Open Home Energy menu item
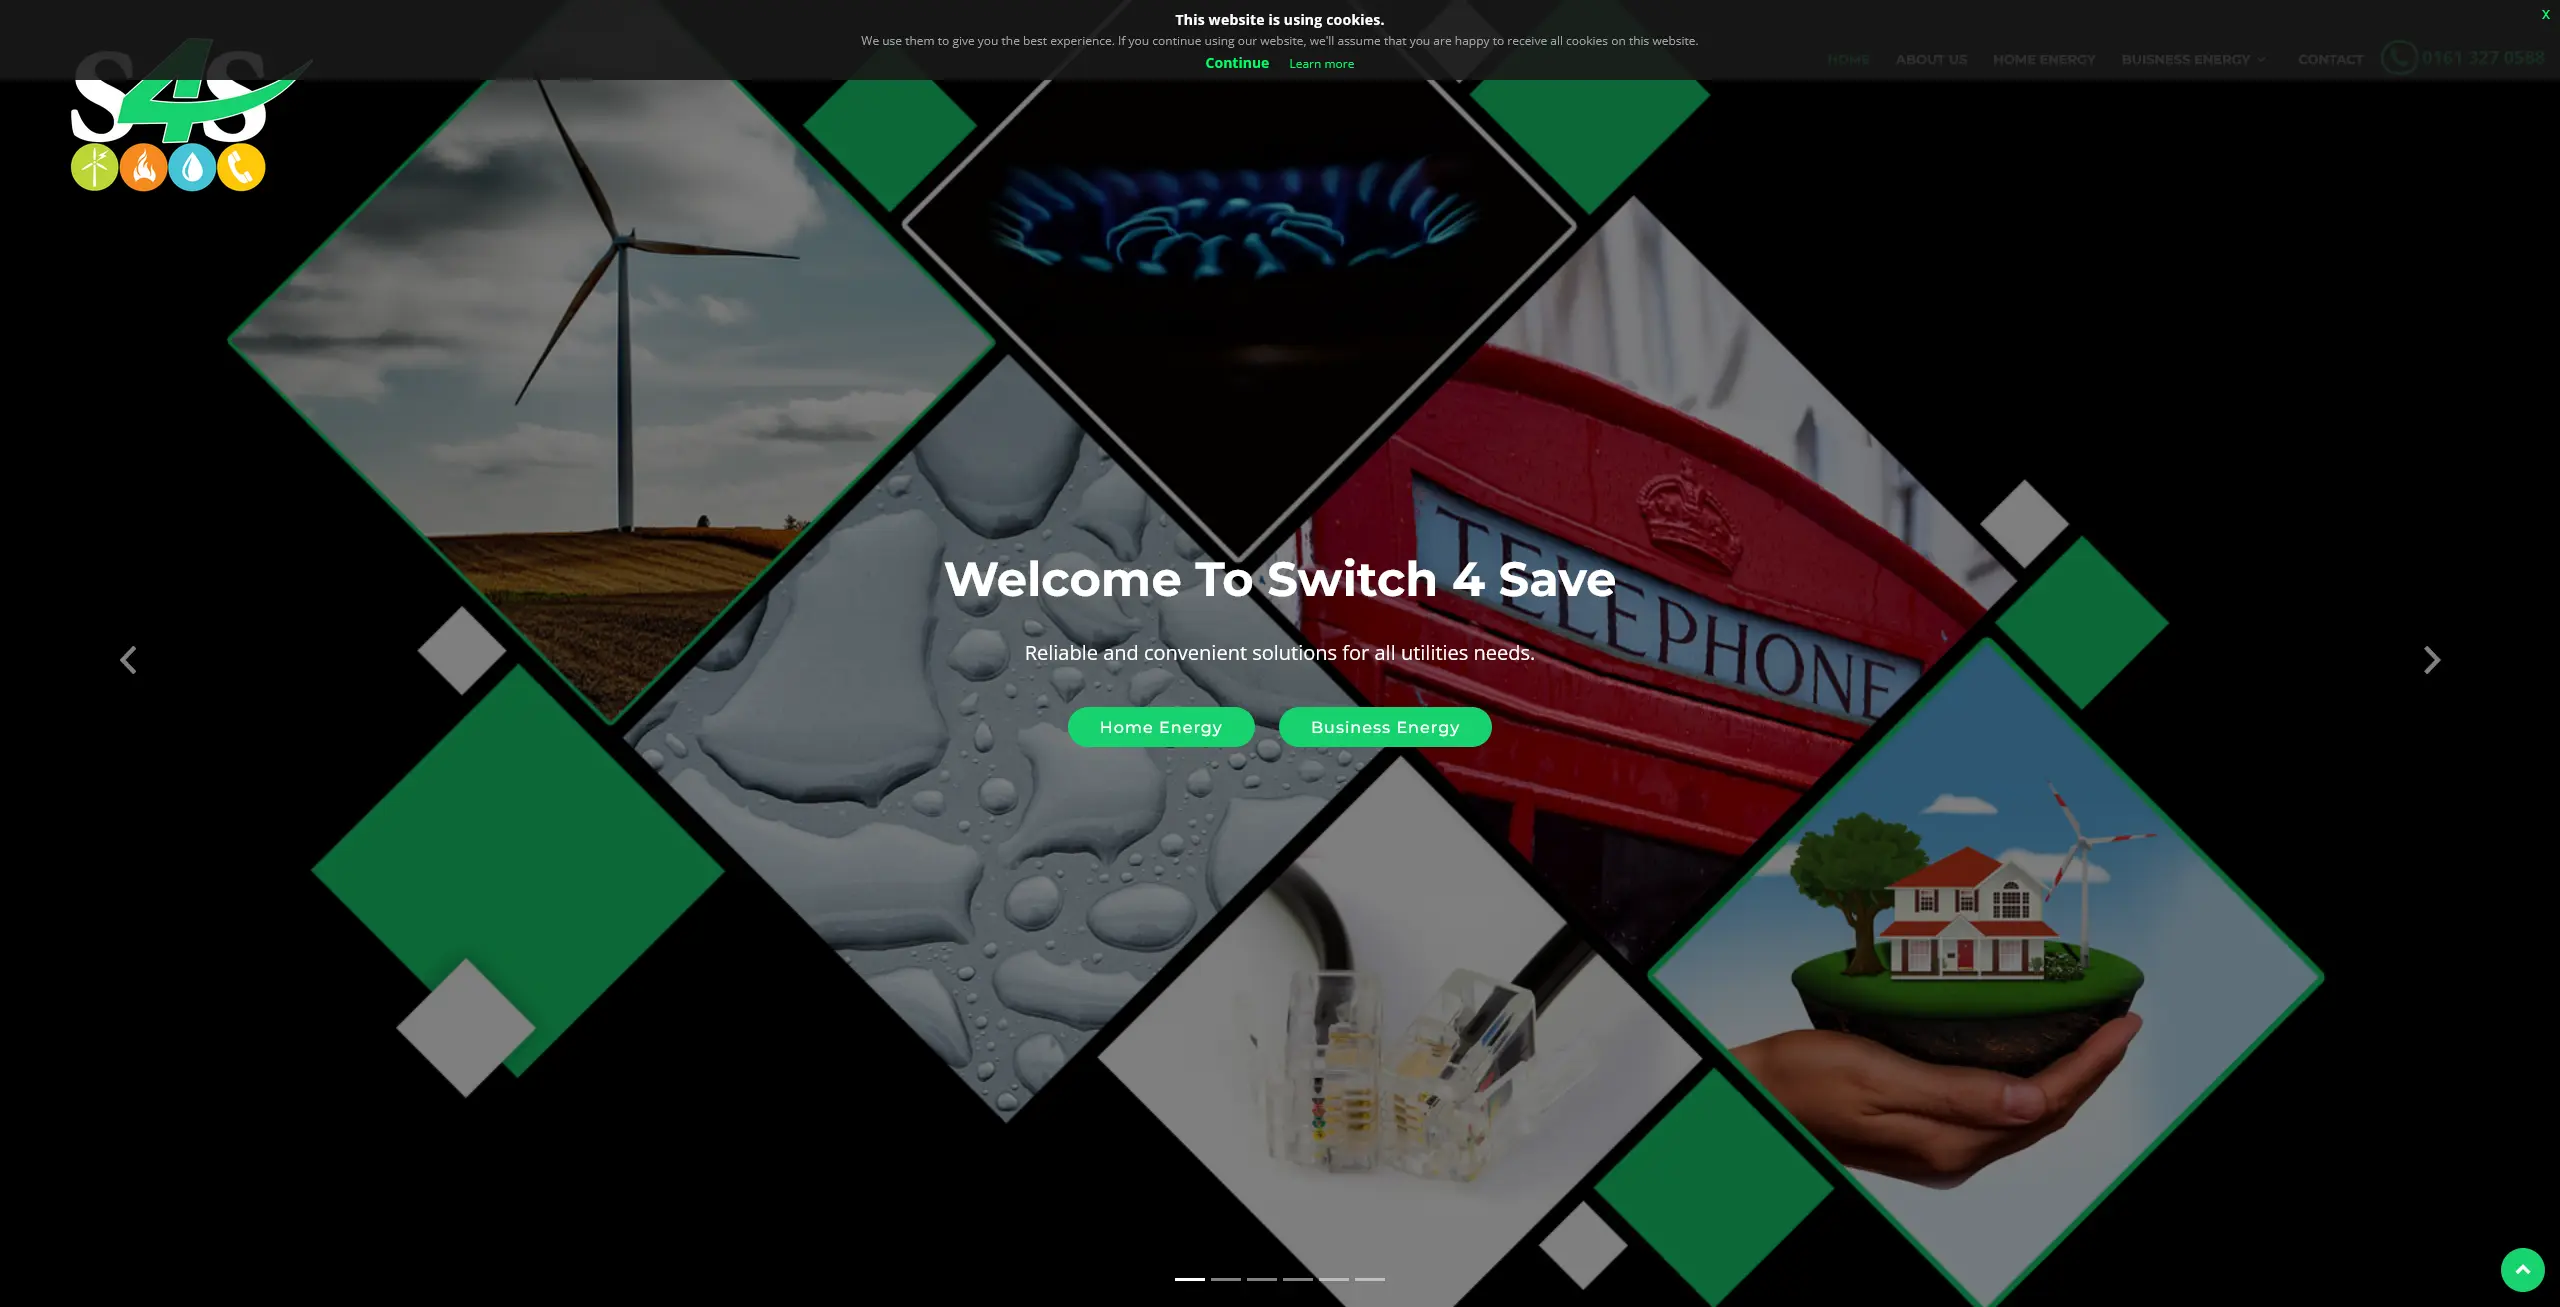This screenshot has width=2560, height=1307. [2044, 60]
